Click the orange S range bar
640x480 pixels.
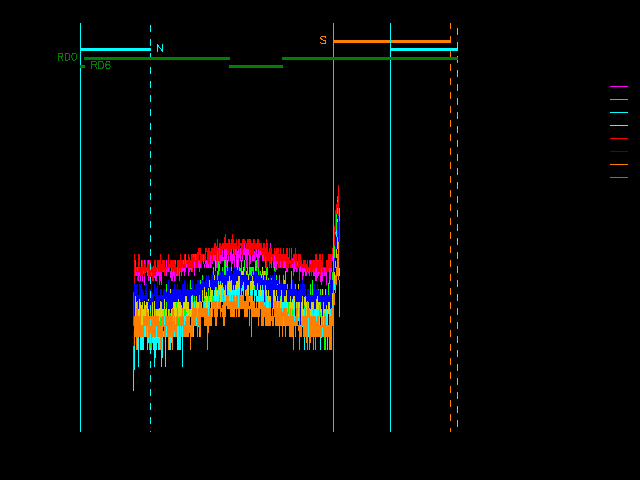392,41
